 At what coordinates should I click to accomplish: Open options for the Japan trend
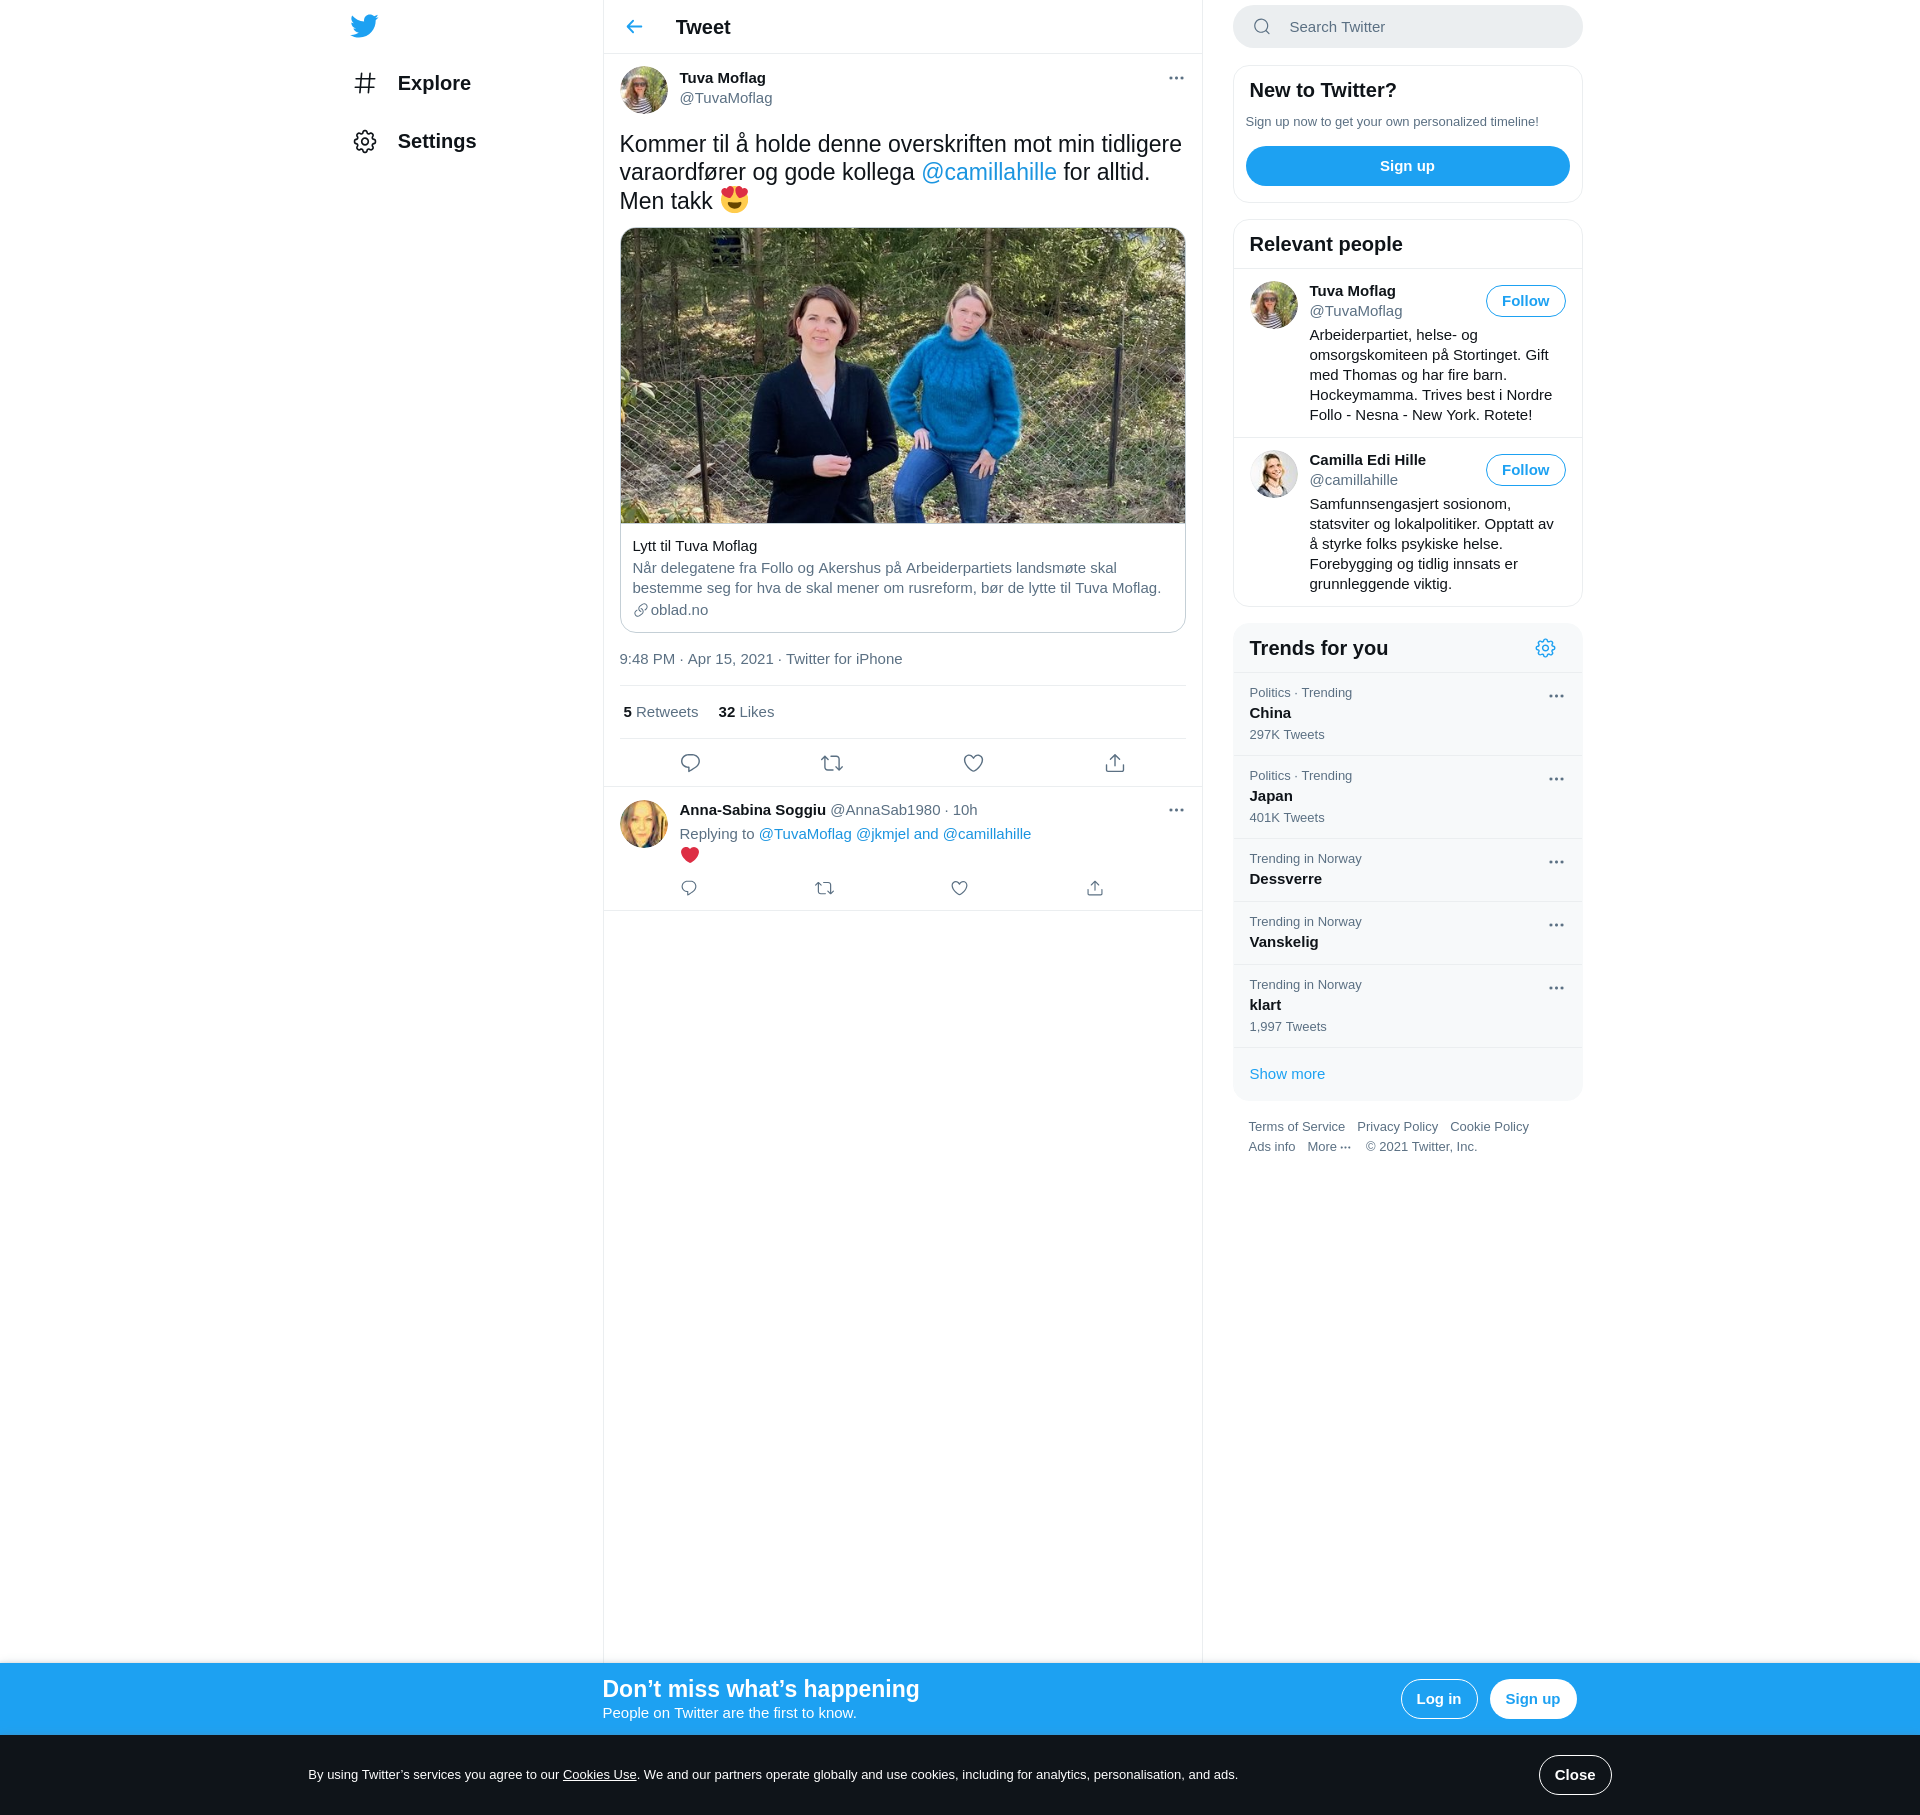pyautogui.click(x=1556, y=779)
